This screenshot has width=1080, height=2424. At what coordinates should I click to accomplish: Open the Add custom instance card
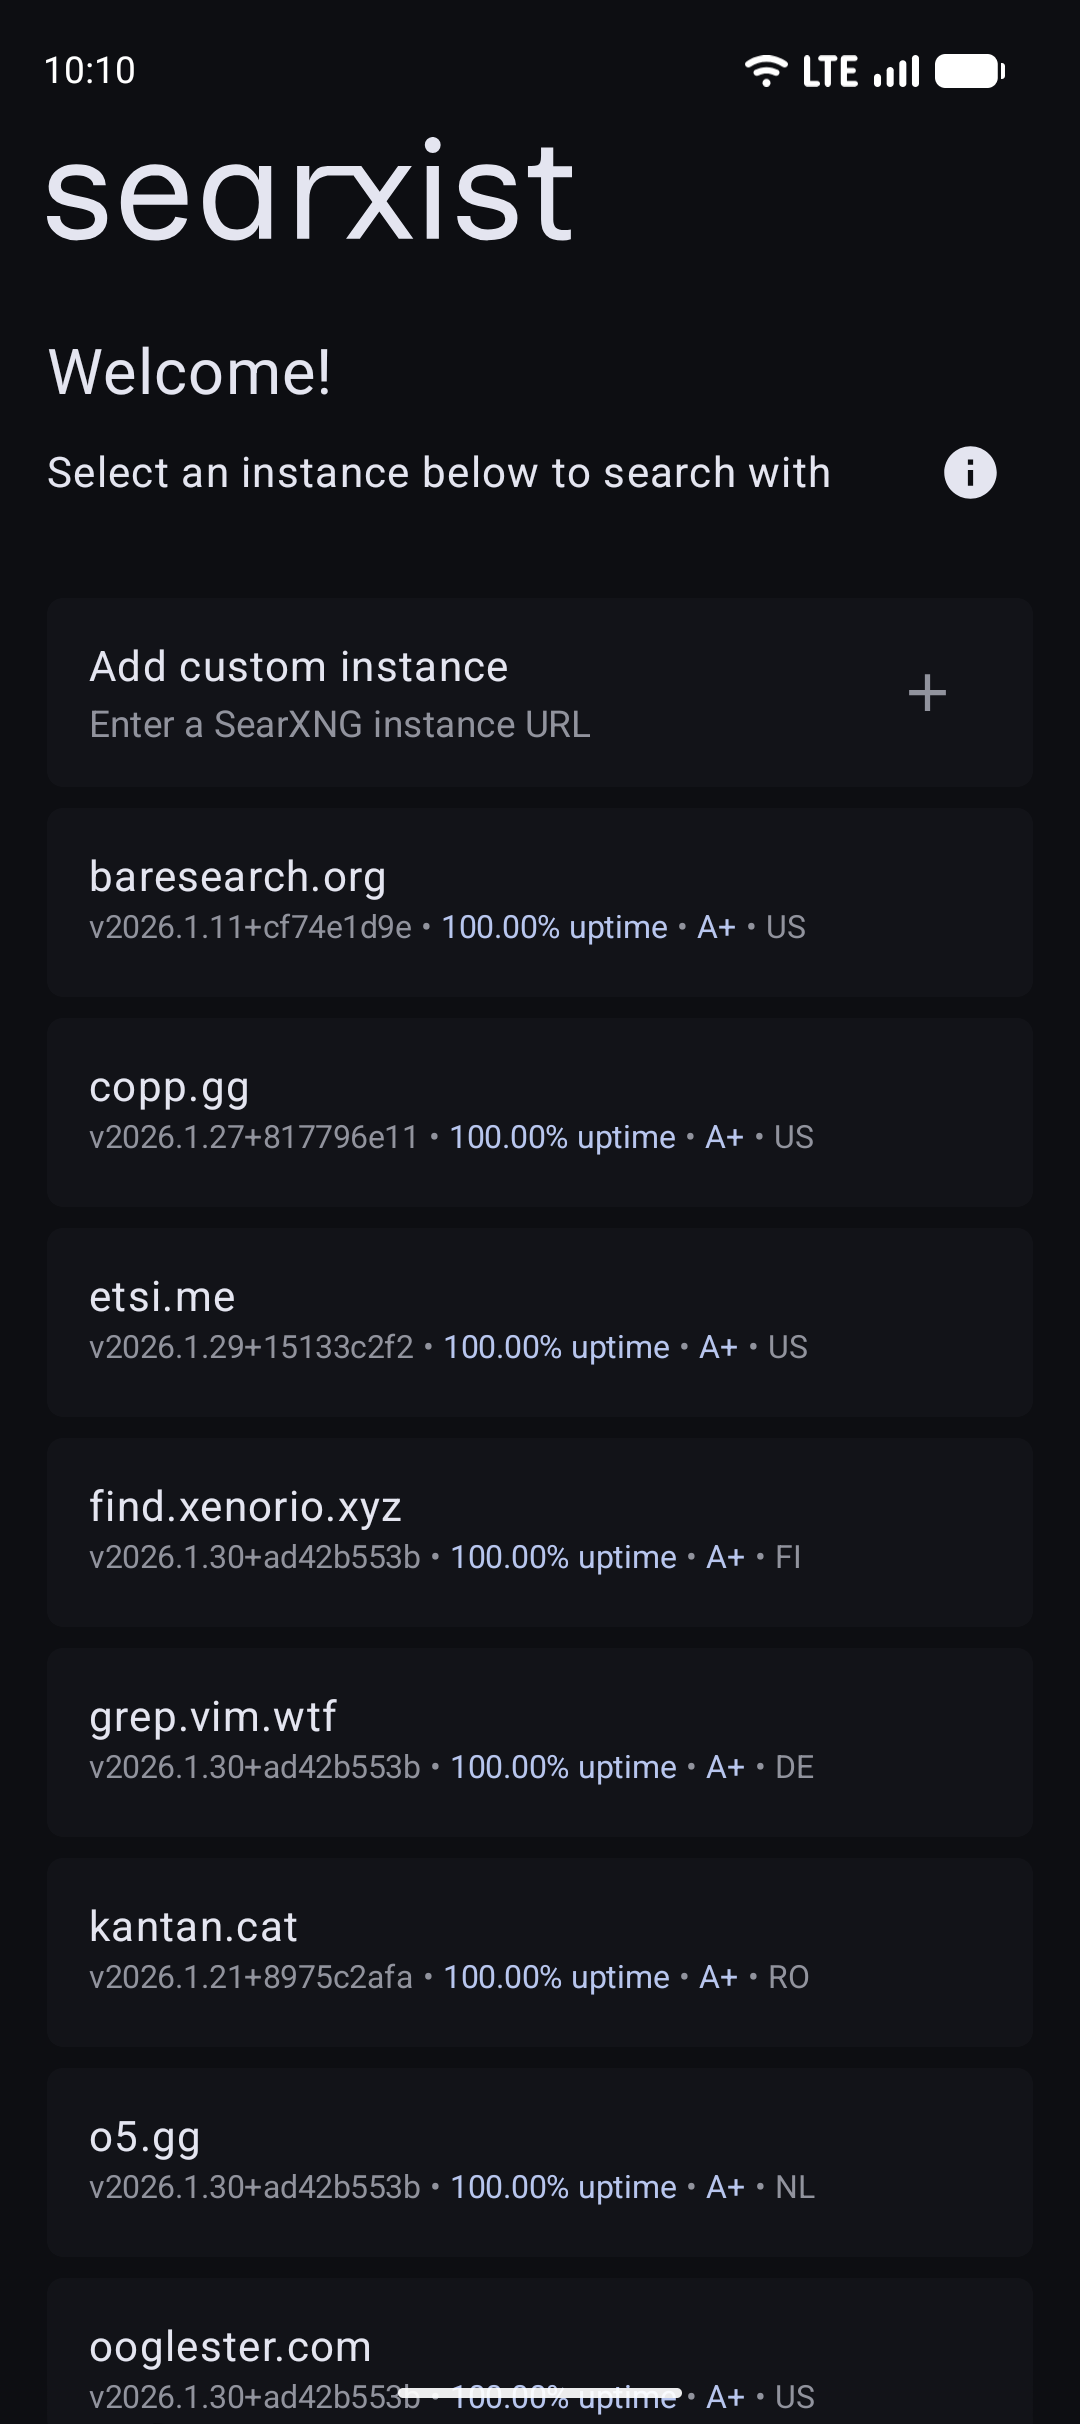click(x=540, y=693)
